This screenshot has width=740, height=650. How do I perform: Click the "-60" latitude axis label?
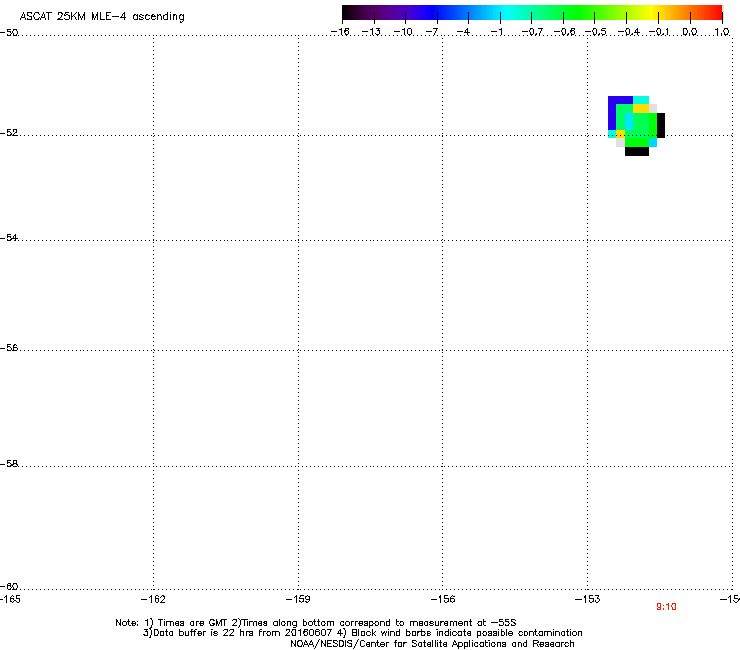click(9, 586)
